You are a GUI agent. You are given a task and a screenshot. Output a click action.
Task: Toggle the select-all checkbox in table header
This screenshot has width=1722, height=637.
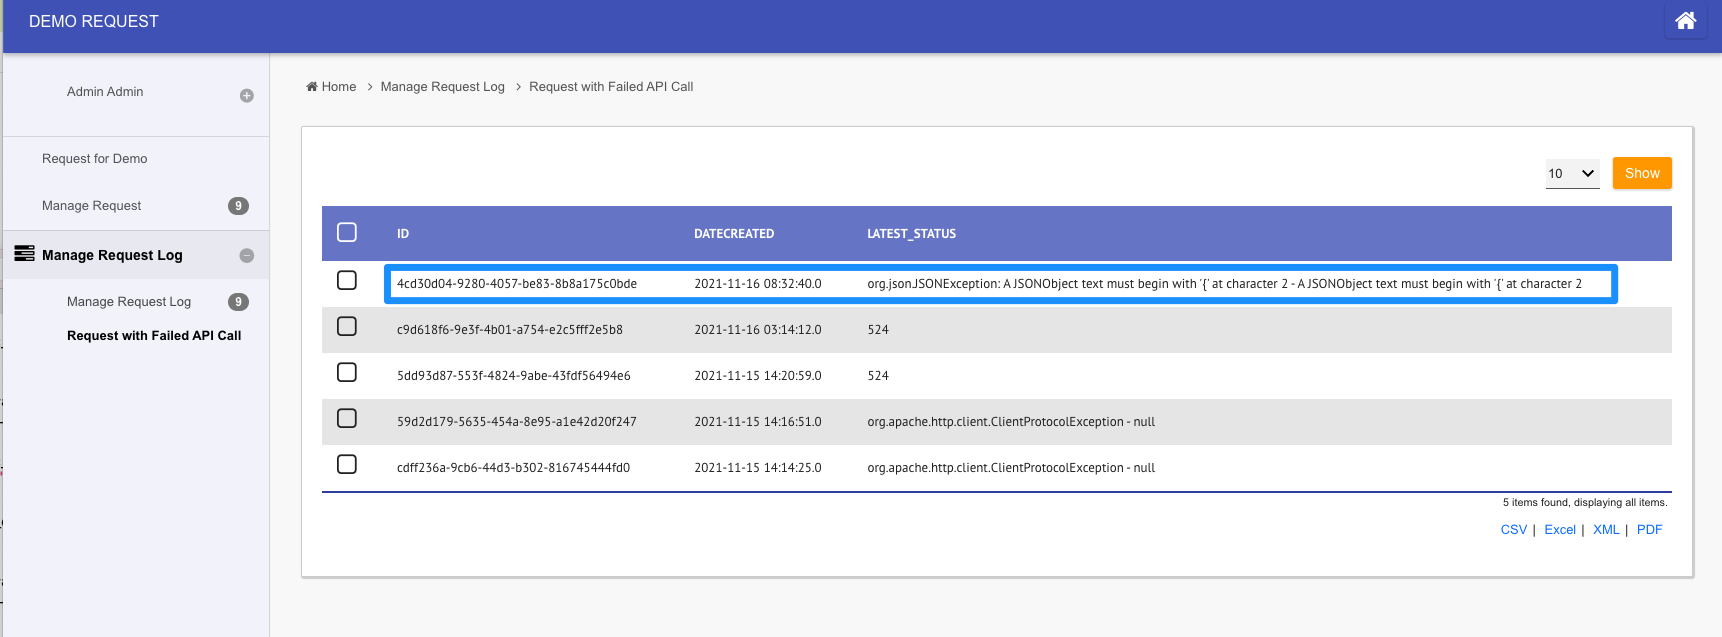pos(347,232)
